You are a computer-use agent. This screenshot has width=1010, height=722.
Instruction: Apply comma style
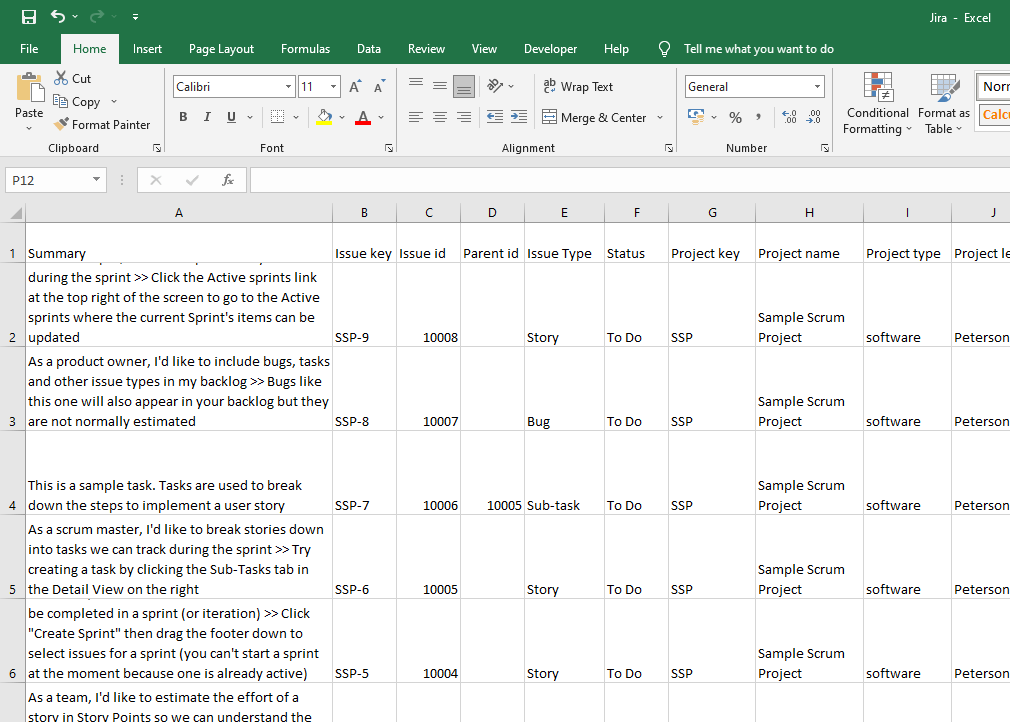click(759, 117)
